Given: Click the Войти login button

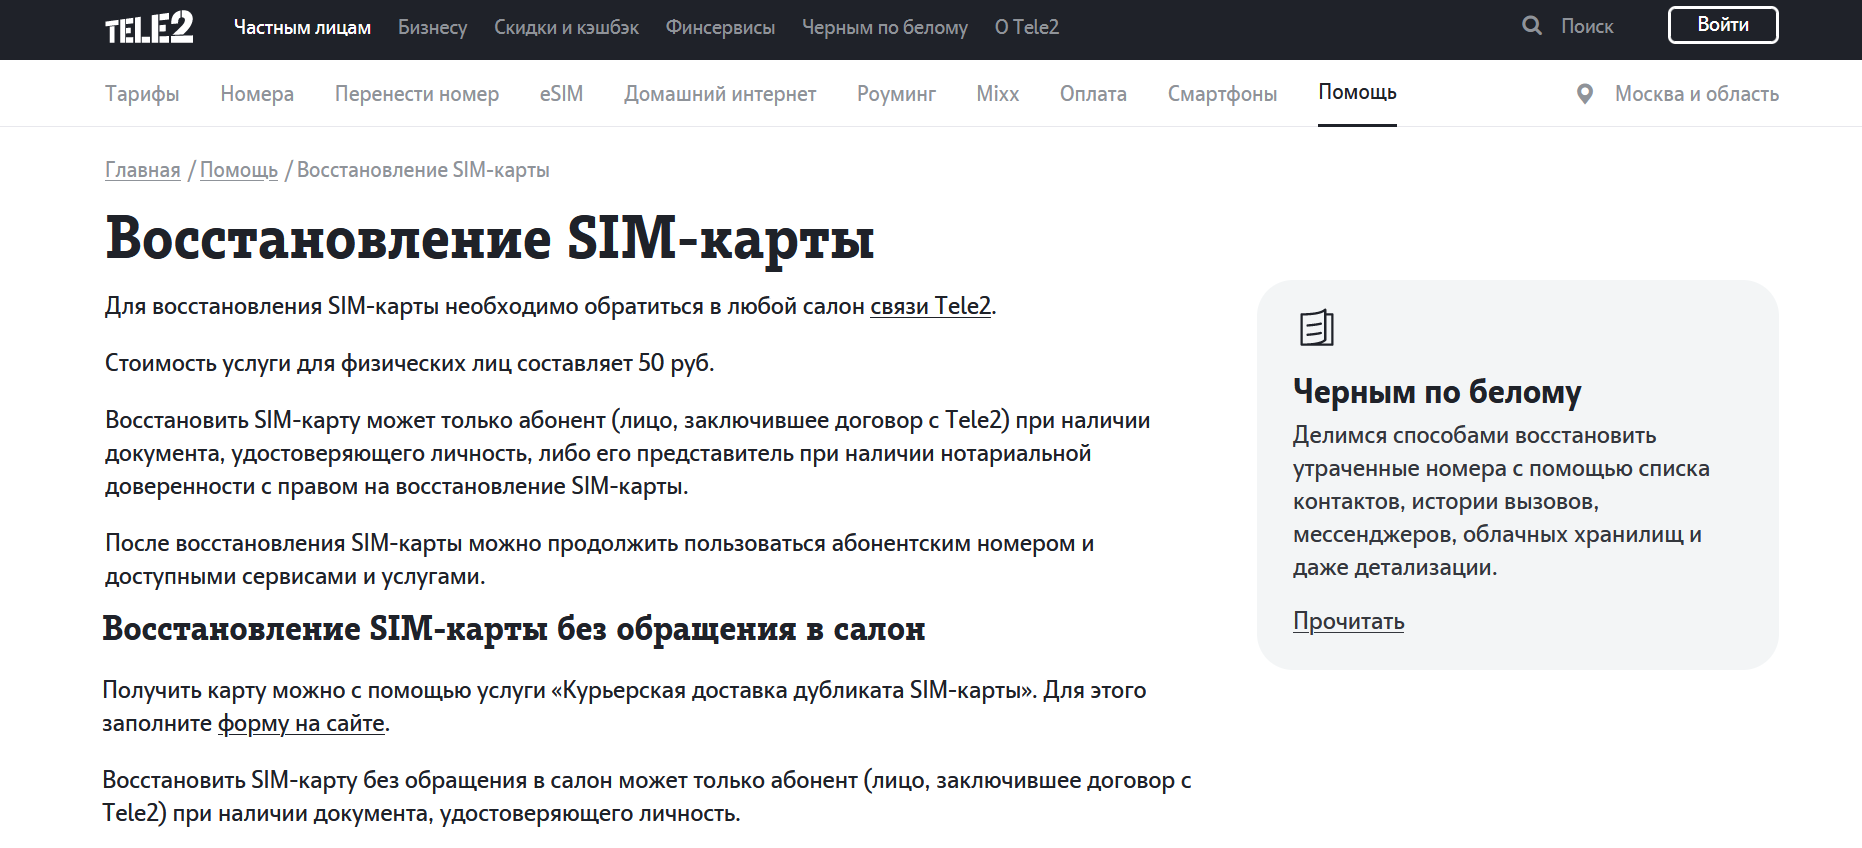Looking at the screenshot, I should click(1723, 25).
